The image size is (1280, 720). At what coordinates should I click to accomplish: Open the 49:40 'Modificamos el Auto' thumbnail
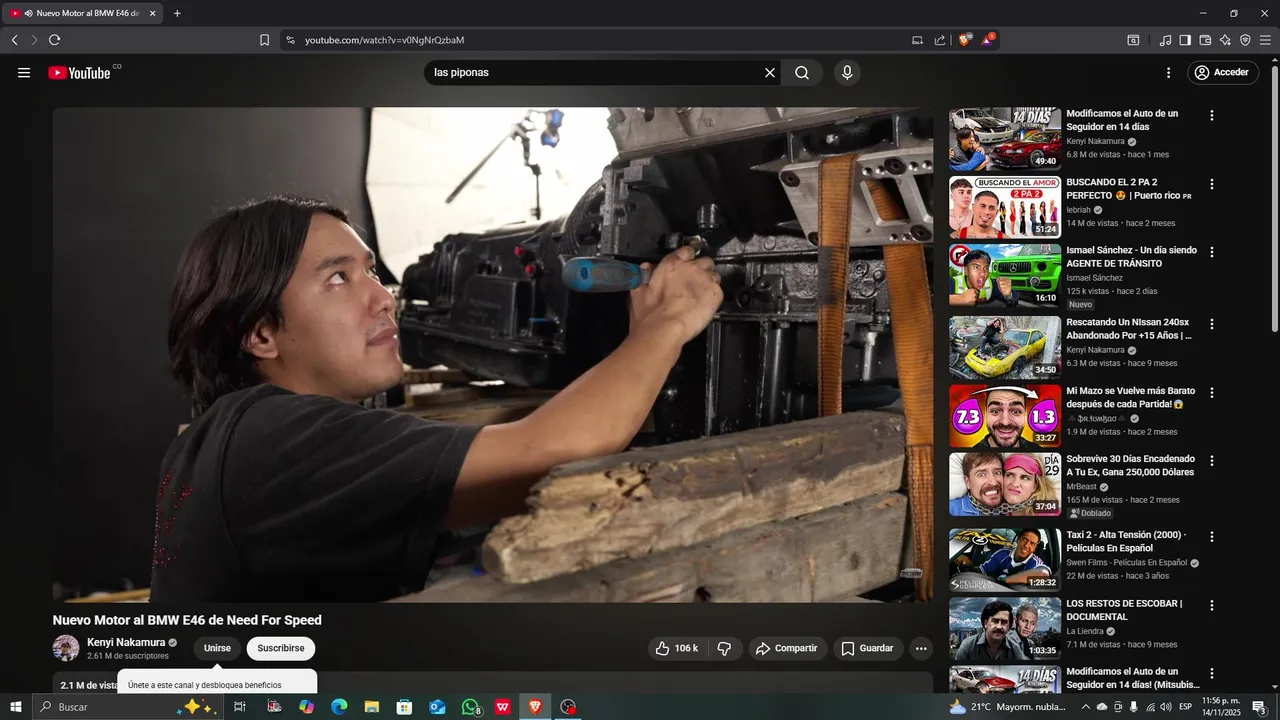(x=1005, y=139)
